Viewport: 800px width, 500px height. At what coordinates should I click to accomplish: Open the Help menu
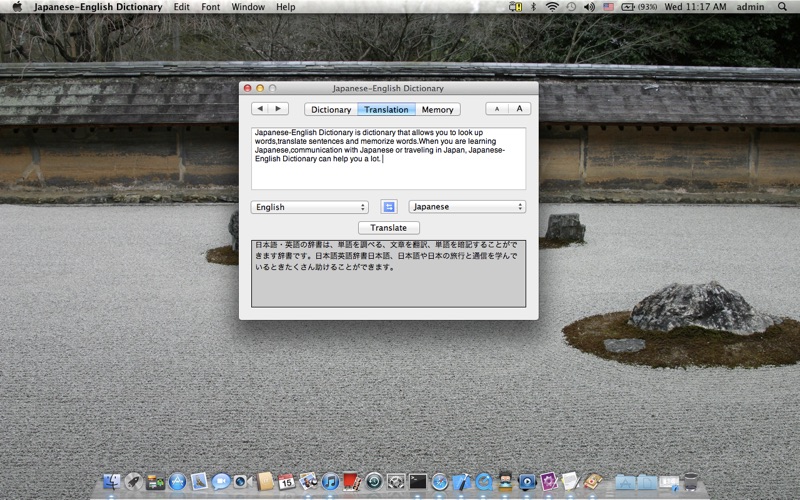pos(286,7)
